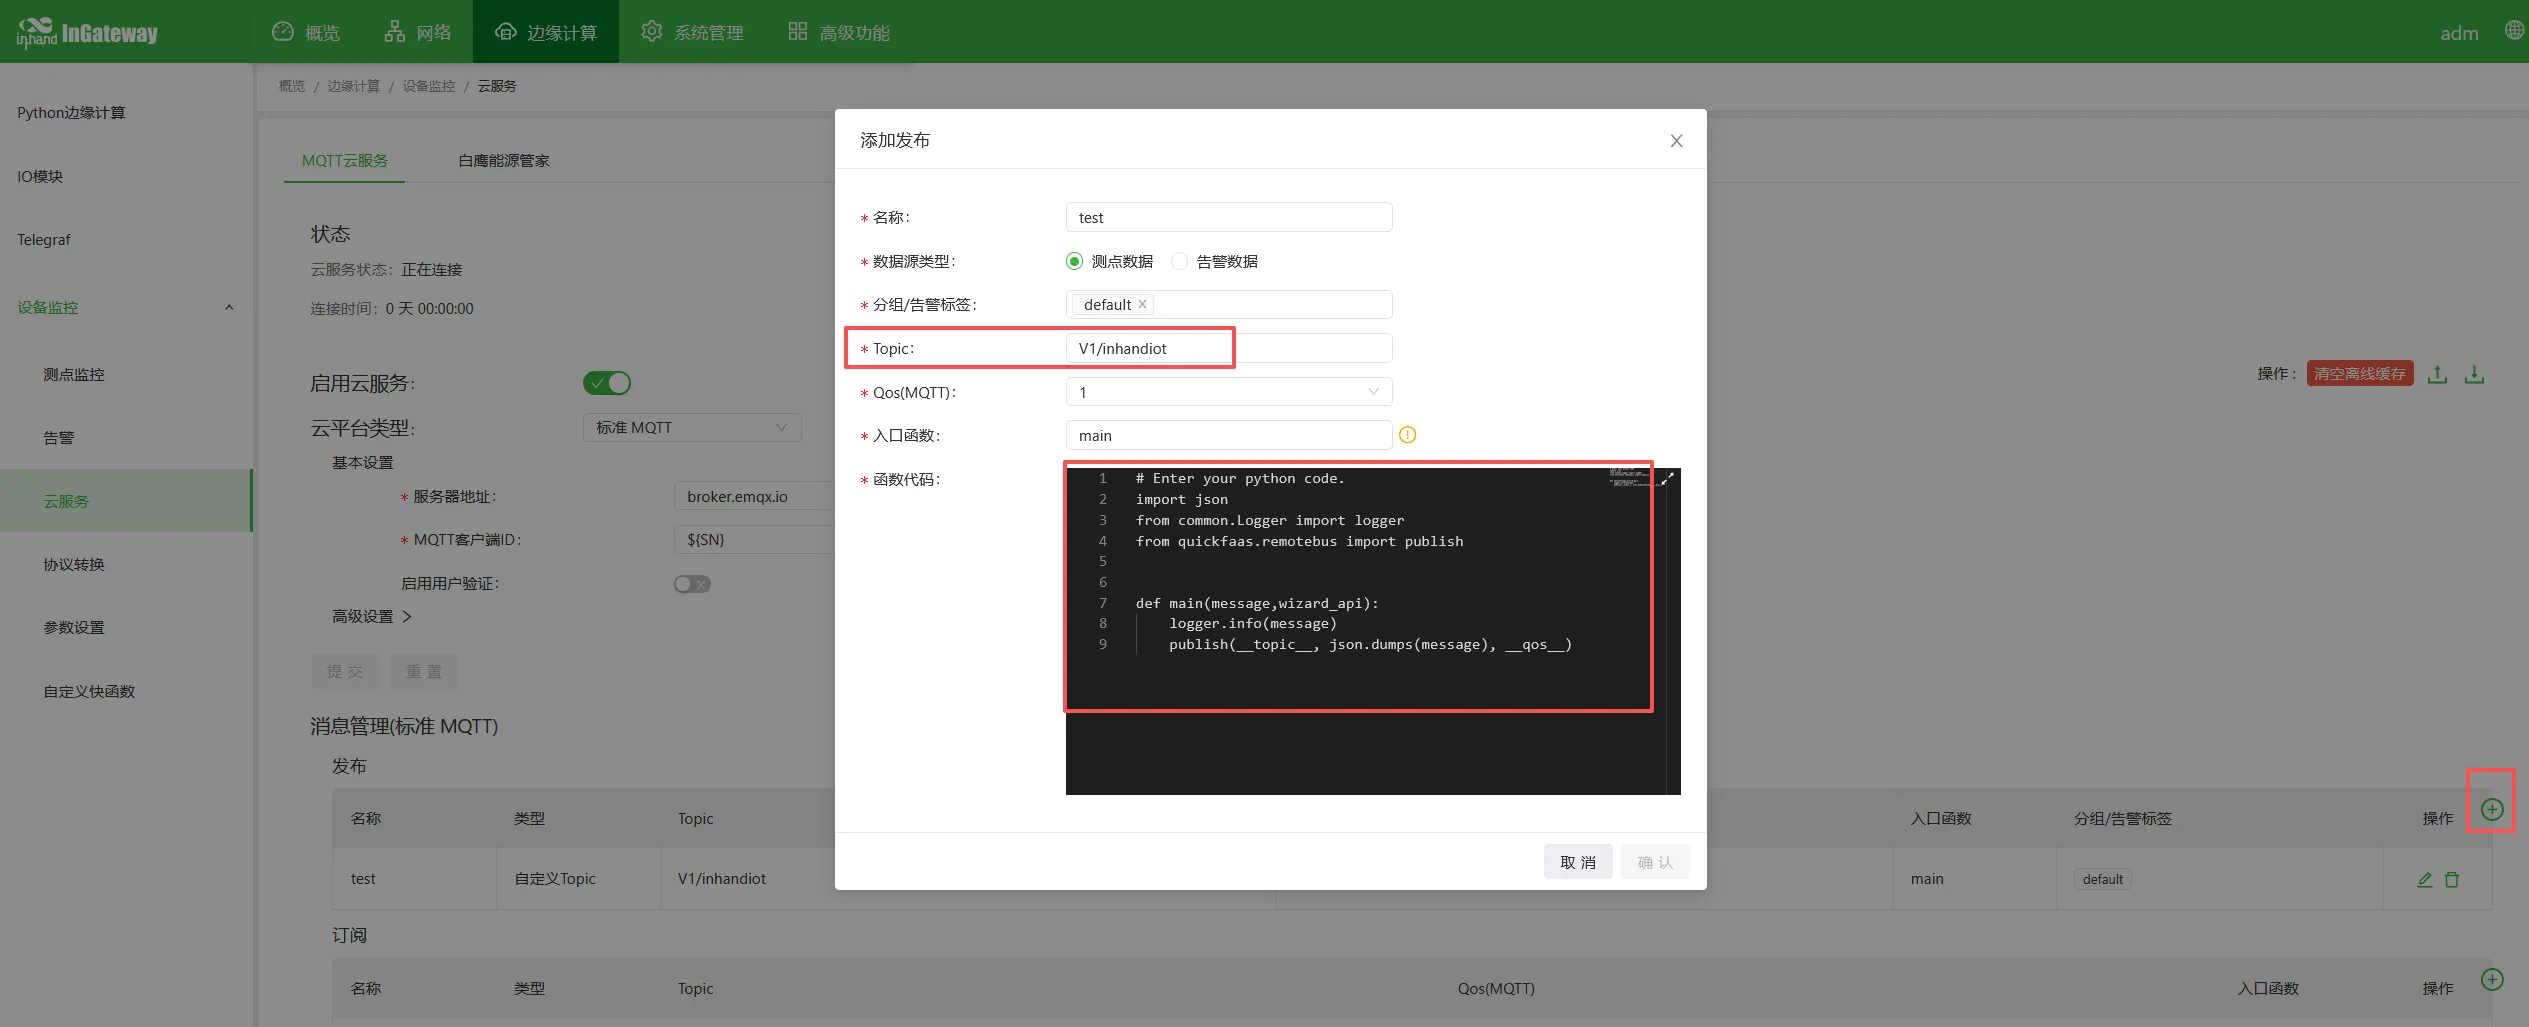Click the 入口函数 input field
This screenshot has width=2529, height=1027.
[1229, 435]
